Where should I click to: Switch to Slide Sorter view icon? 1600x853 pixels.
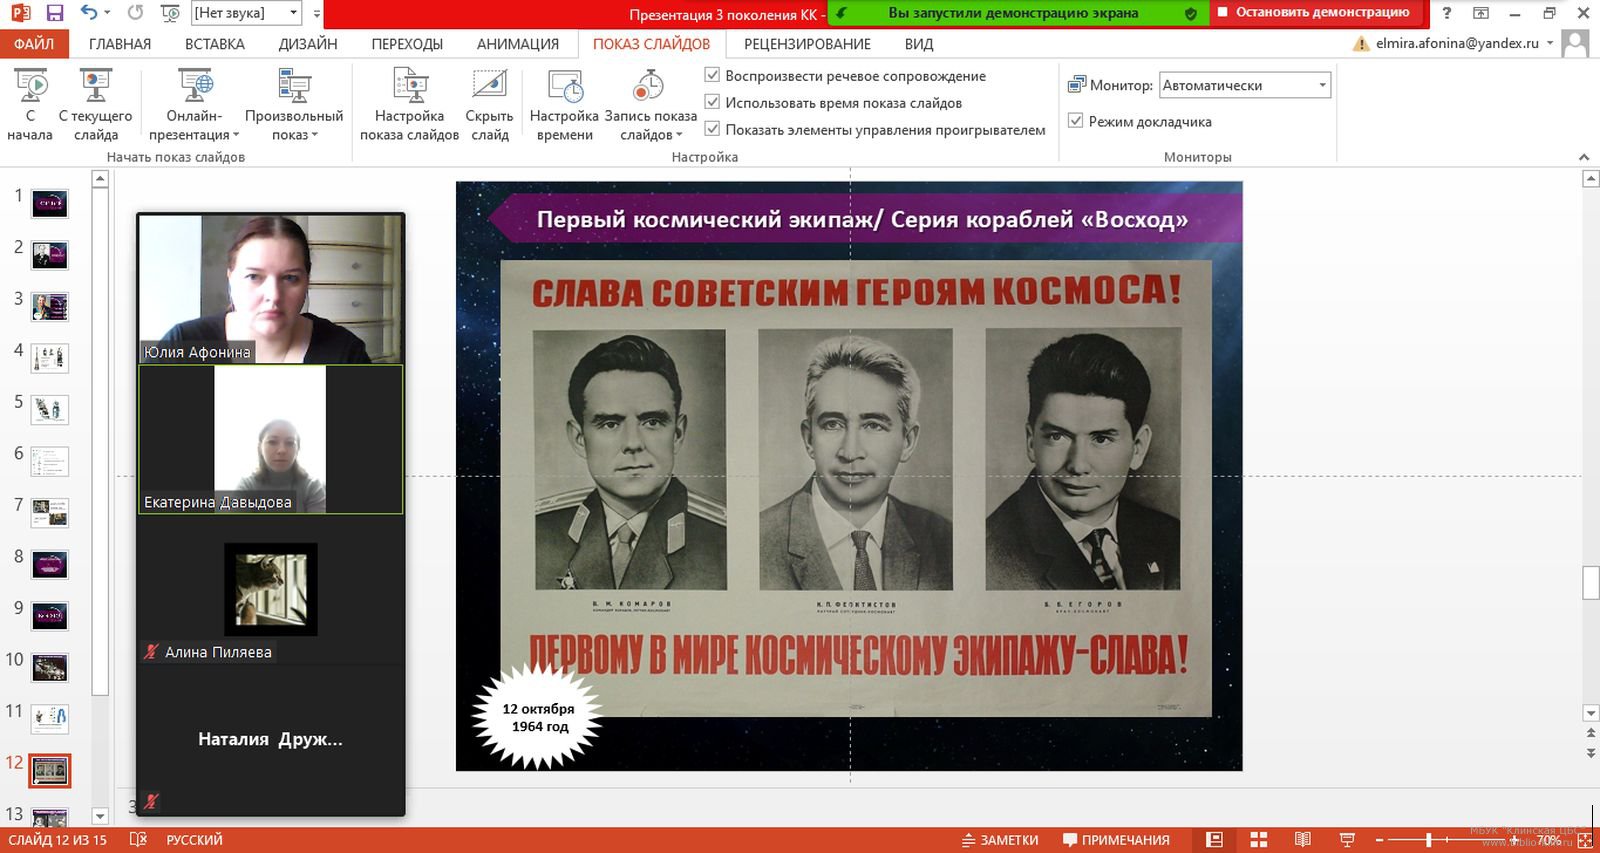tap(1258, 840)
